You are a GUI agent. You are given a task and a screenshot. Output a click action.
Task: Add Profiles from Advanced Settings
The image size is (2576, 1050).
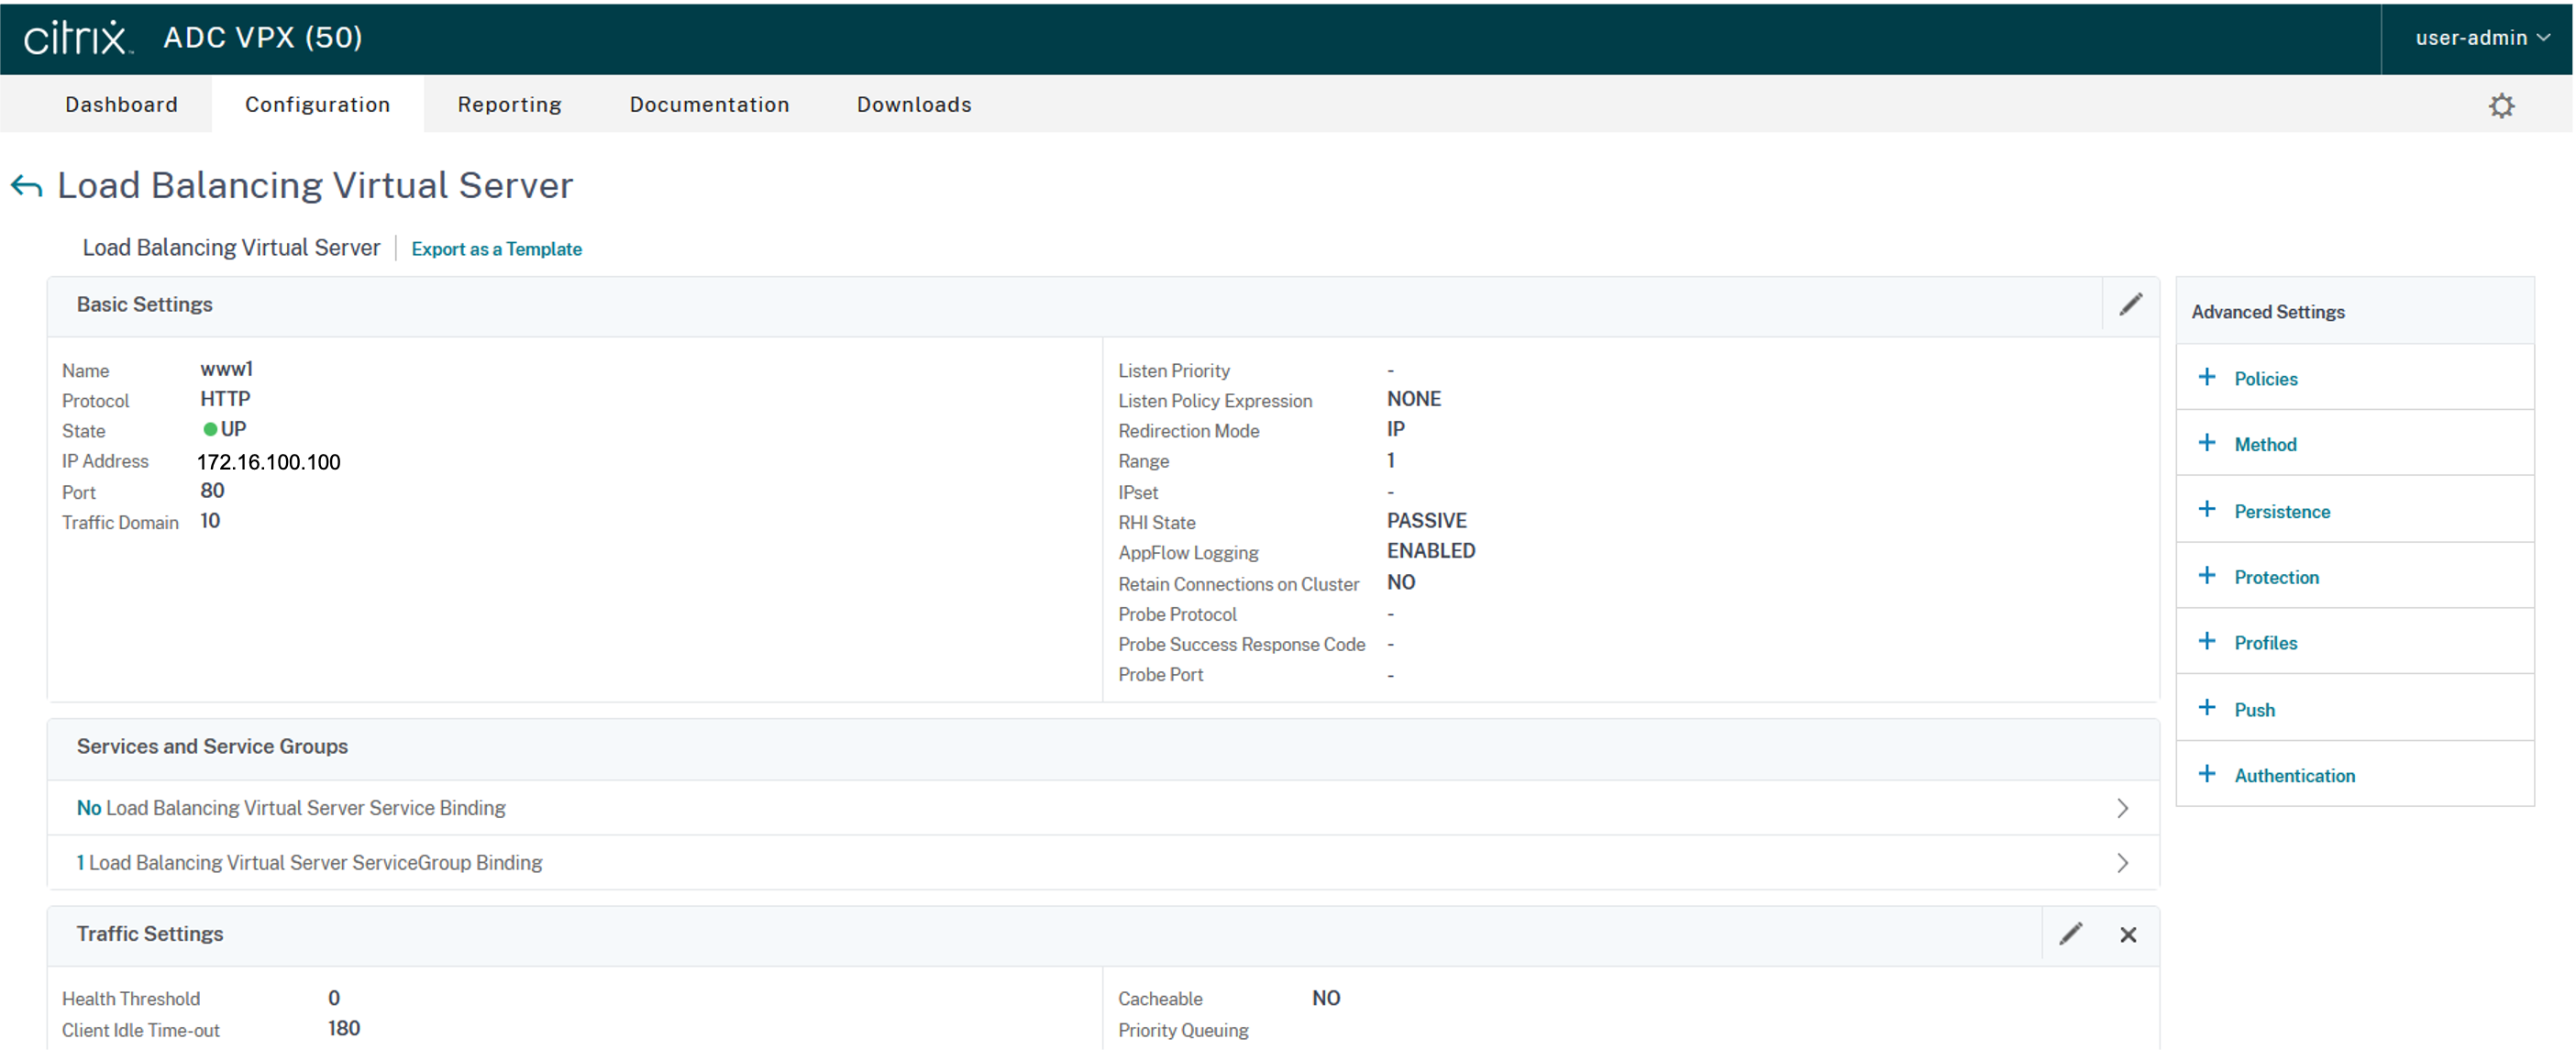[2264, 643]
